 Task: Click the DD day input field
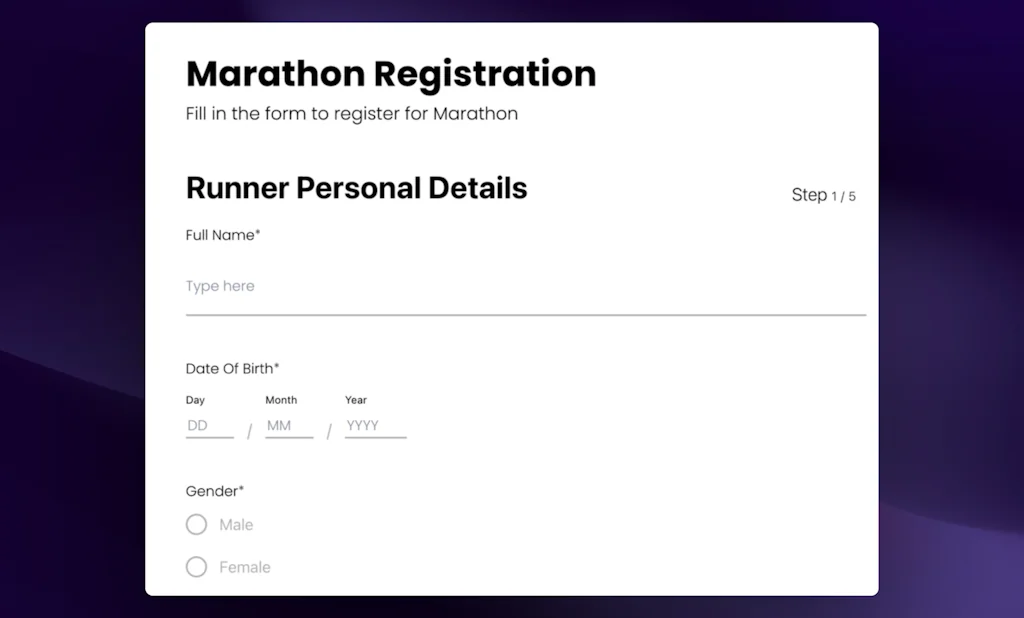tap(207, 425)
